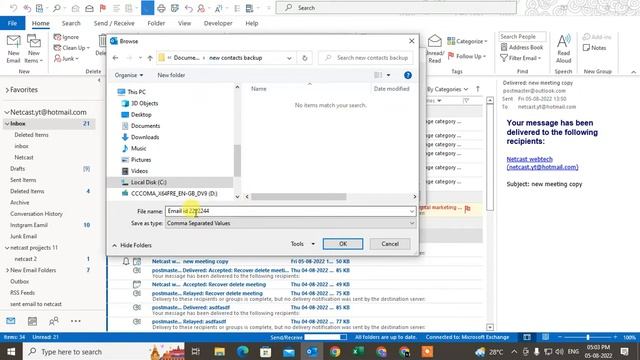This screenshot has height=360, width=640.
Task: Expand New Email Folders
Action: click(x=7, y=270)
